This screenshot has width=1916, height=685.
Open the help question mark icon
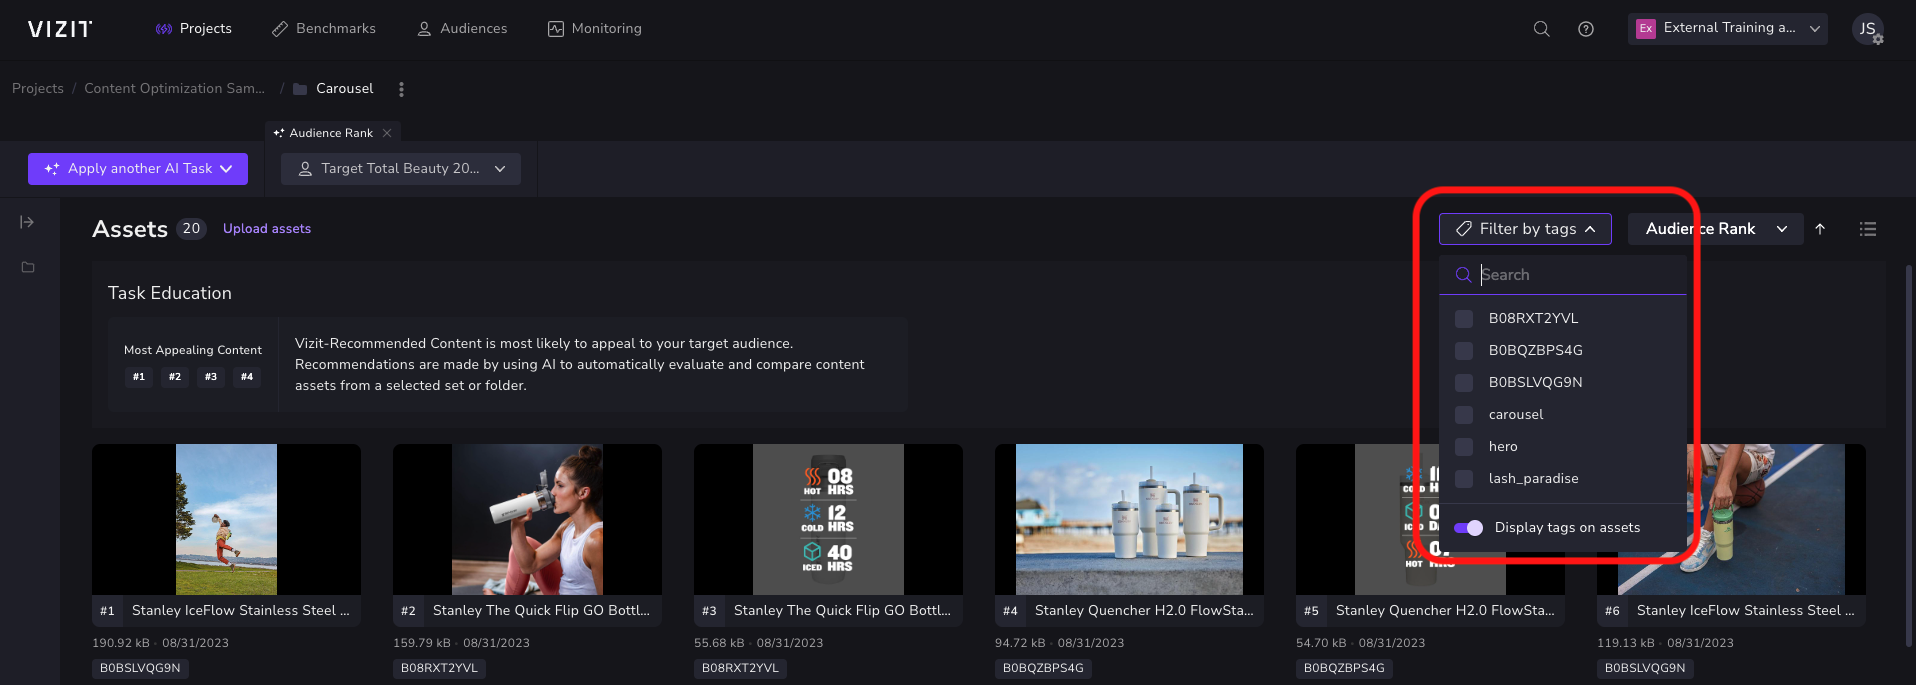(1585, 29)
